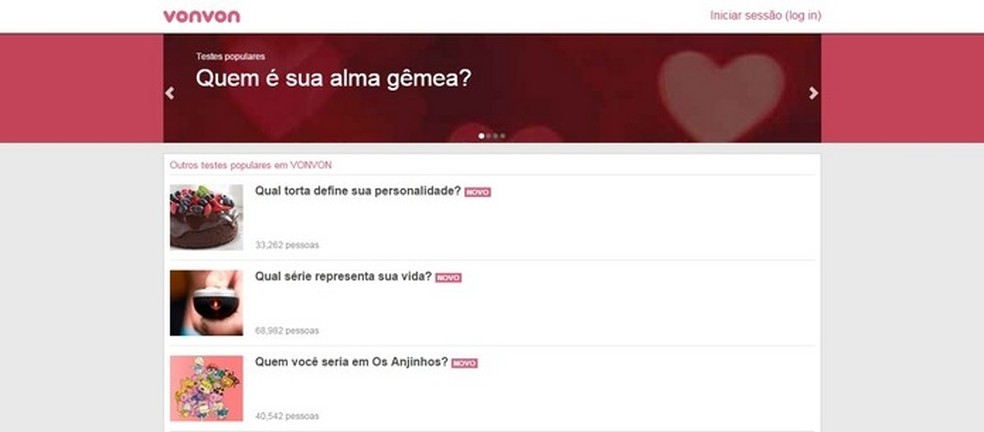Image resolution: width=984 pixels, height=432 pixels.
Task: Click NOVO badge beside torta quiz
Action: (478, 192)
